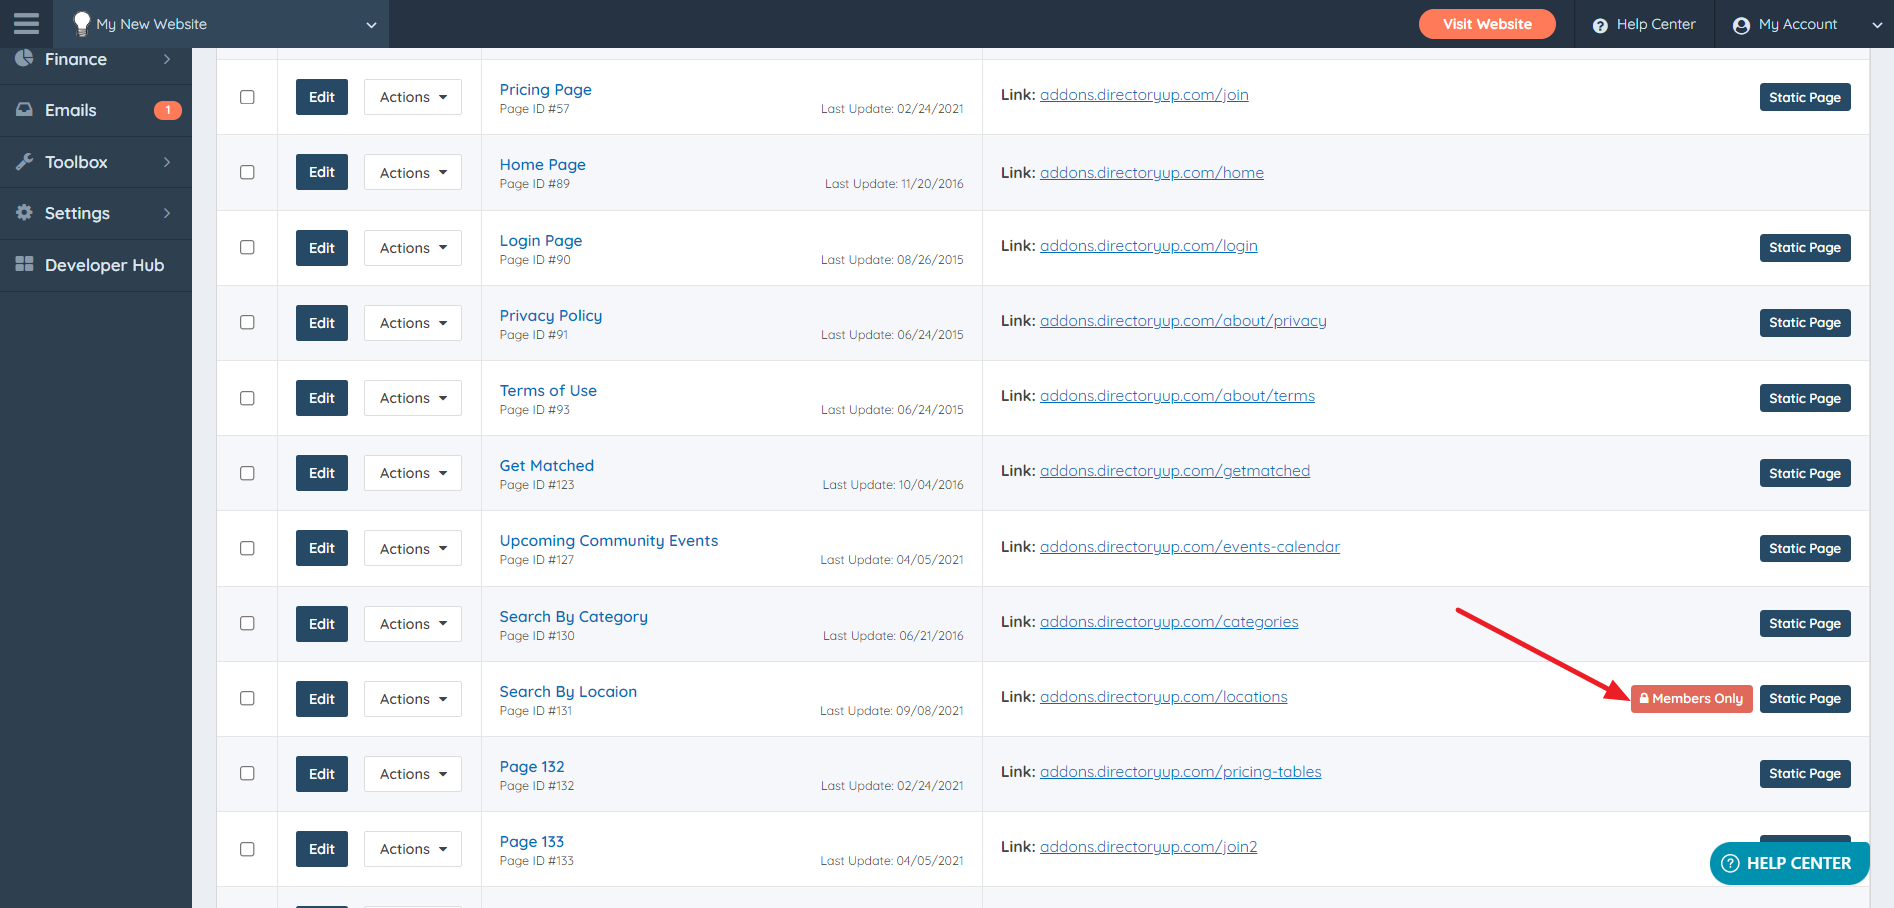Click the My Account user icon
The image size is (1894, 908).
1741,25
